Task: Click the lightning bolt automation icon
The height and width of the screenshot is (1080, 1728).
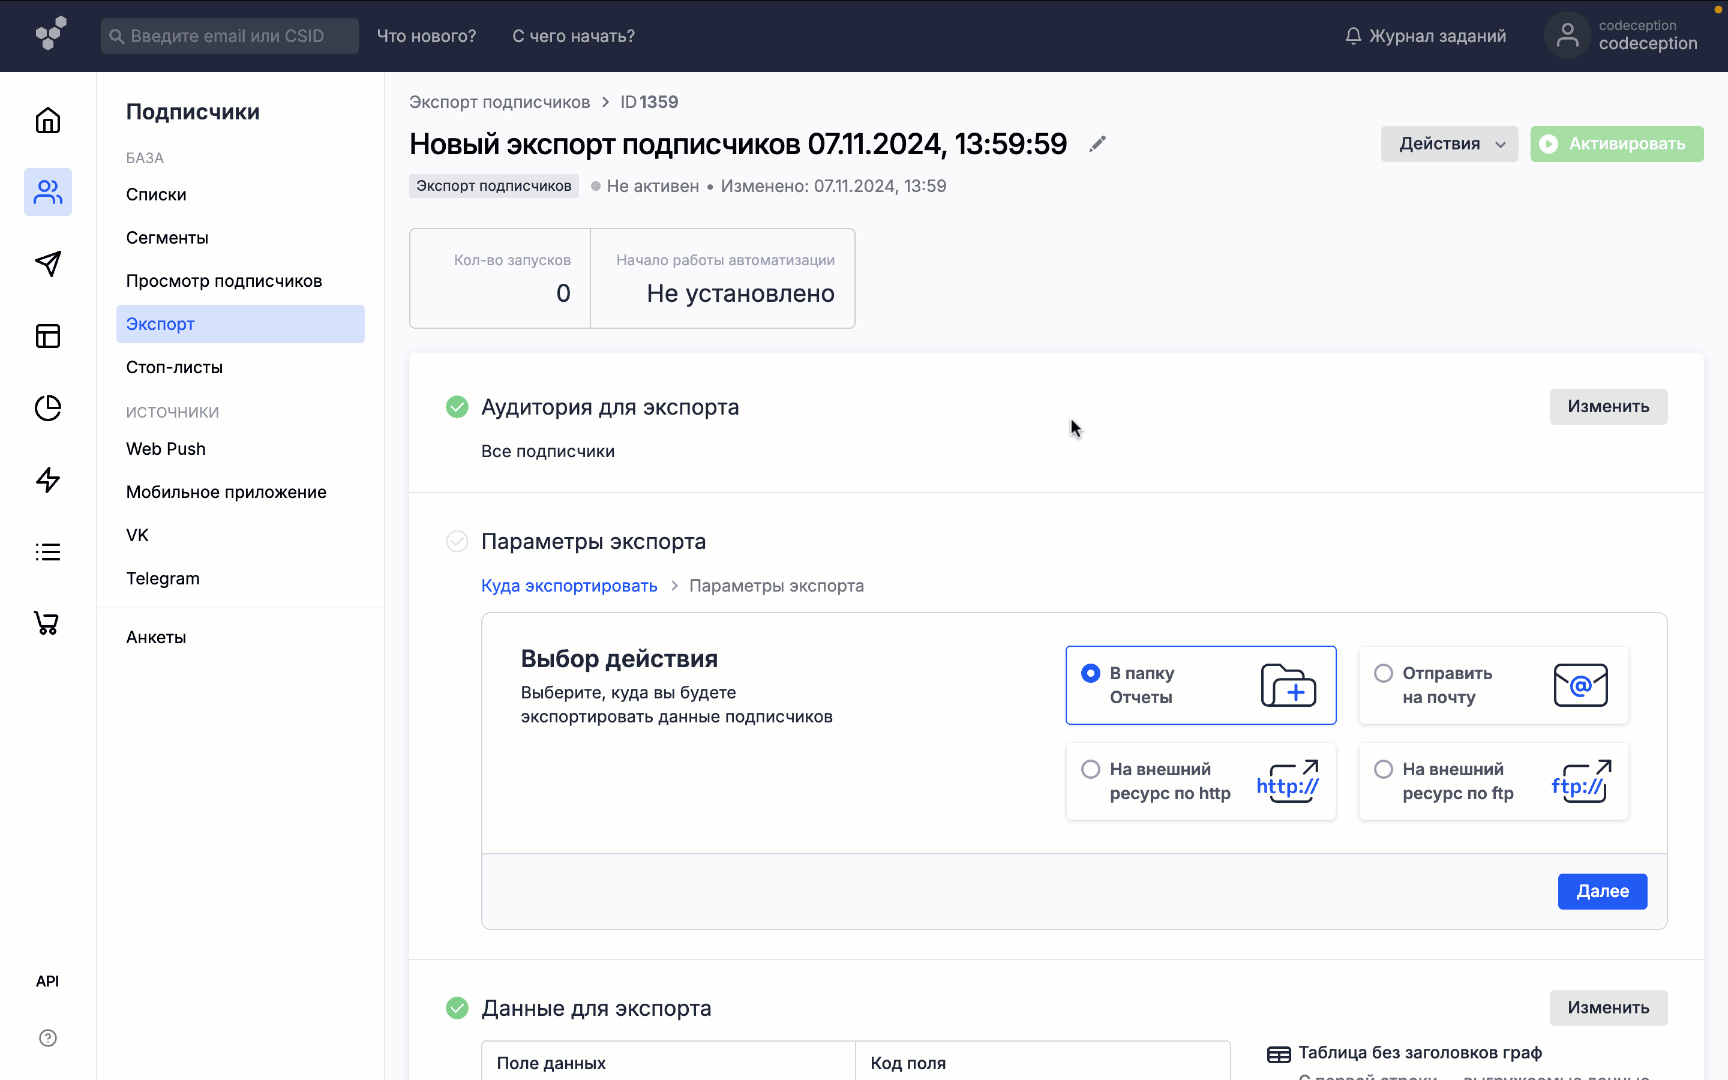Action: (x=48, y=480)
